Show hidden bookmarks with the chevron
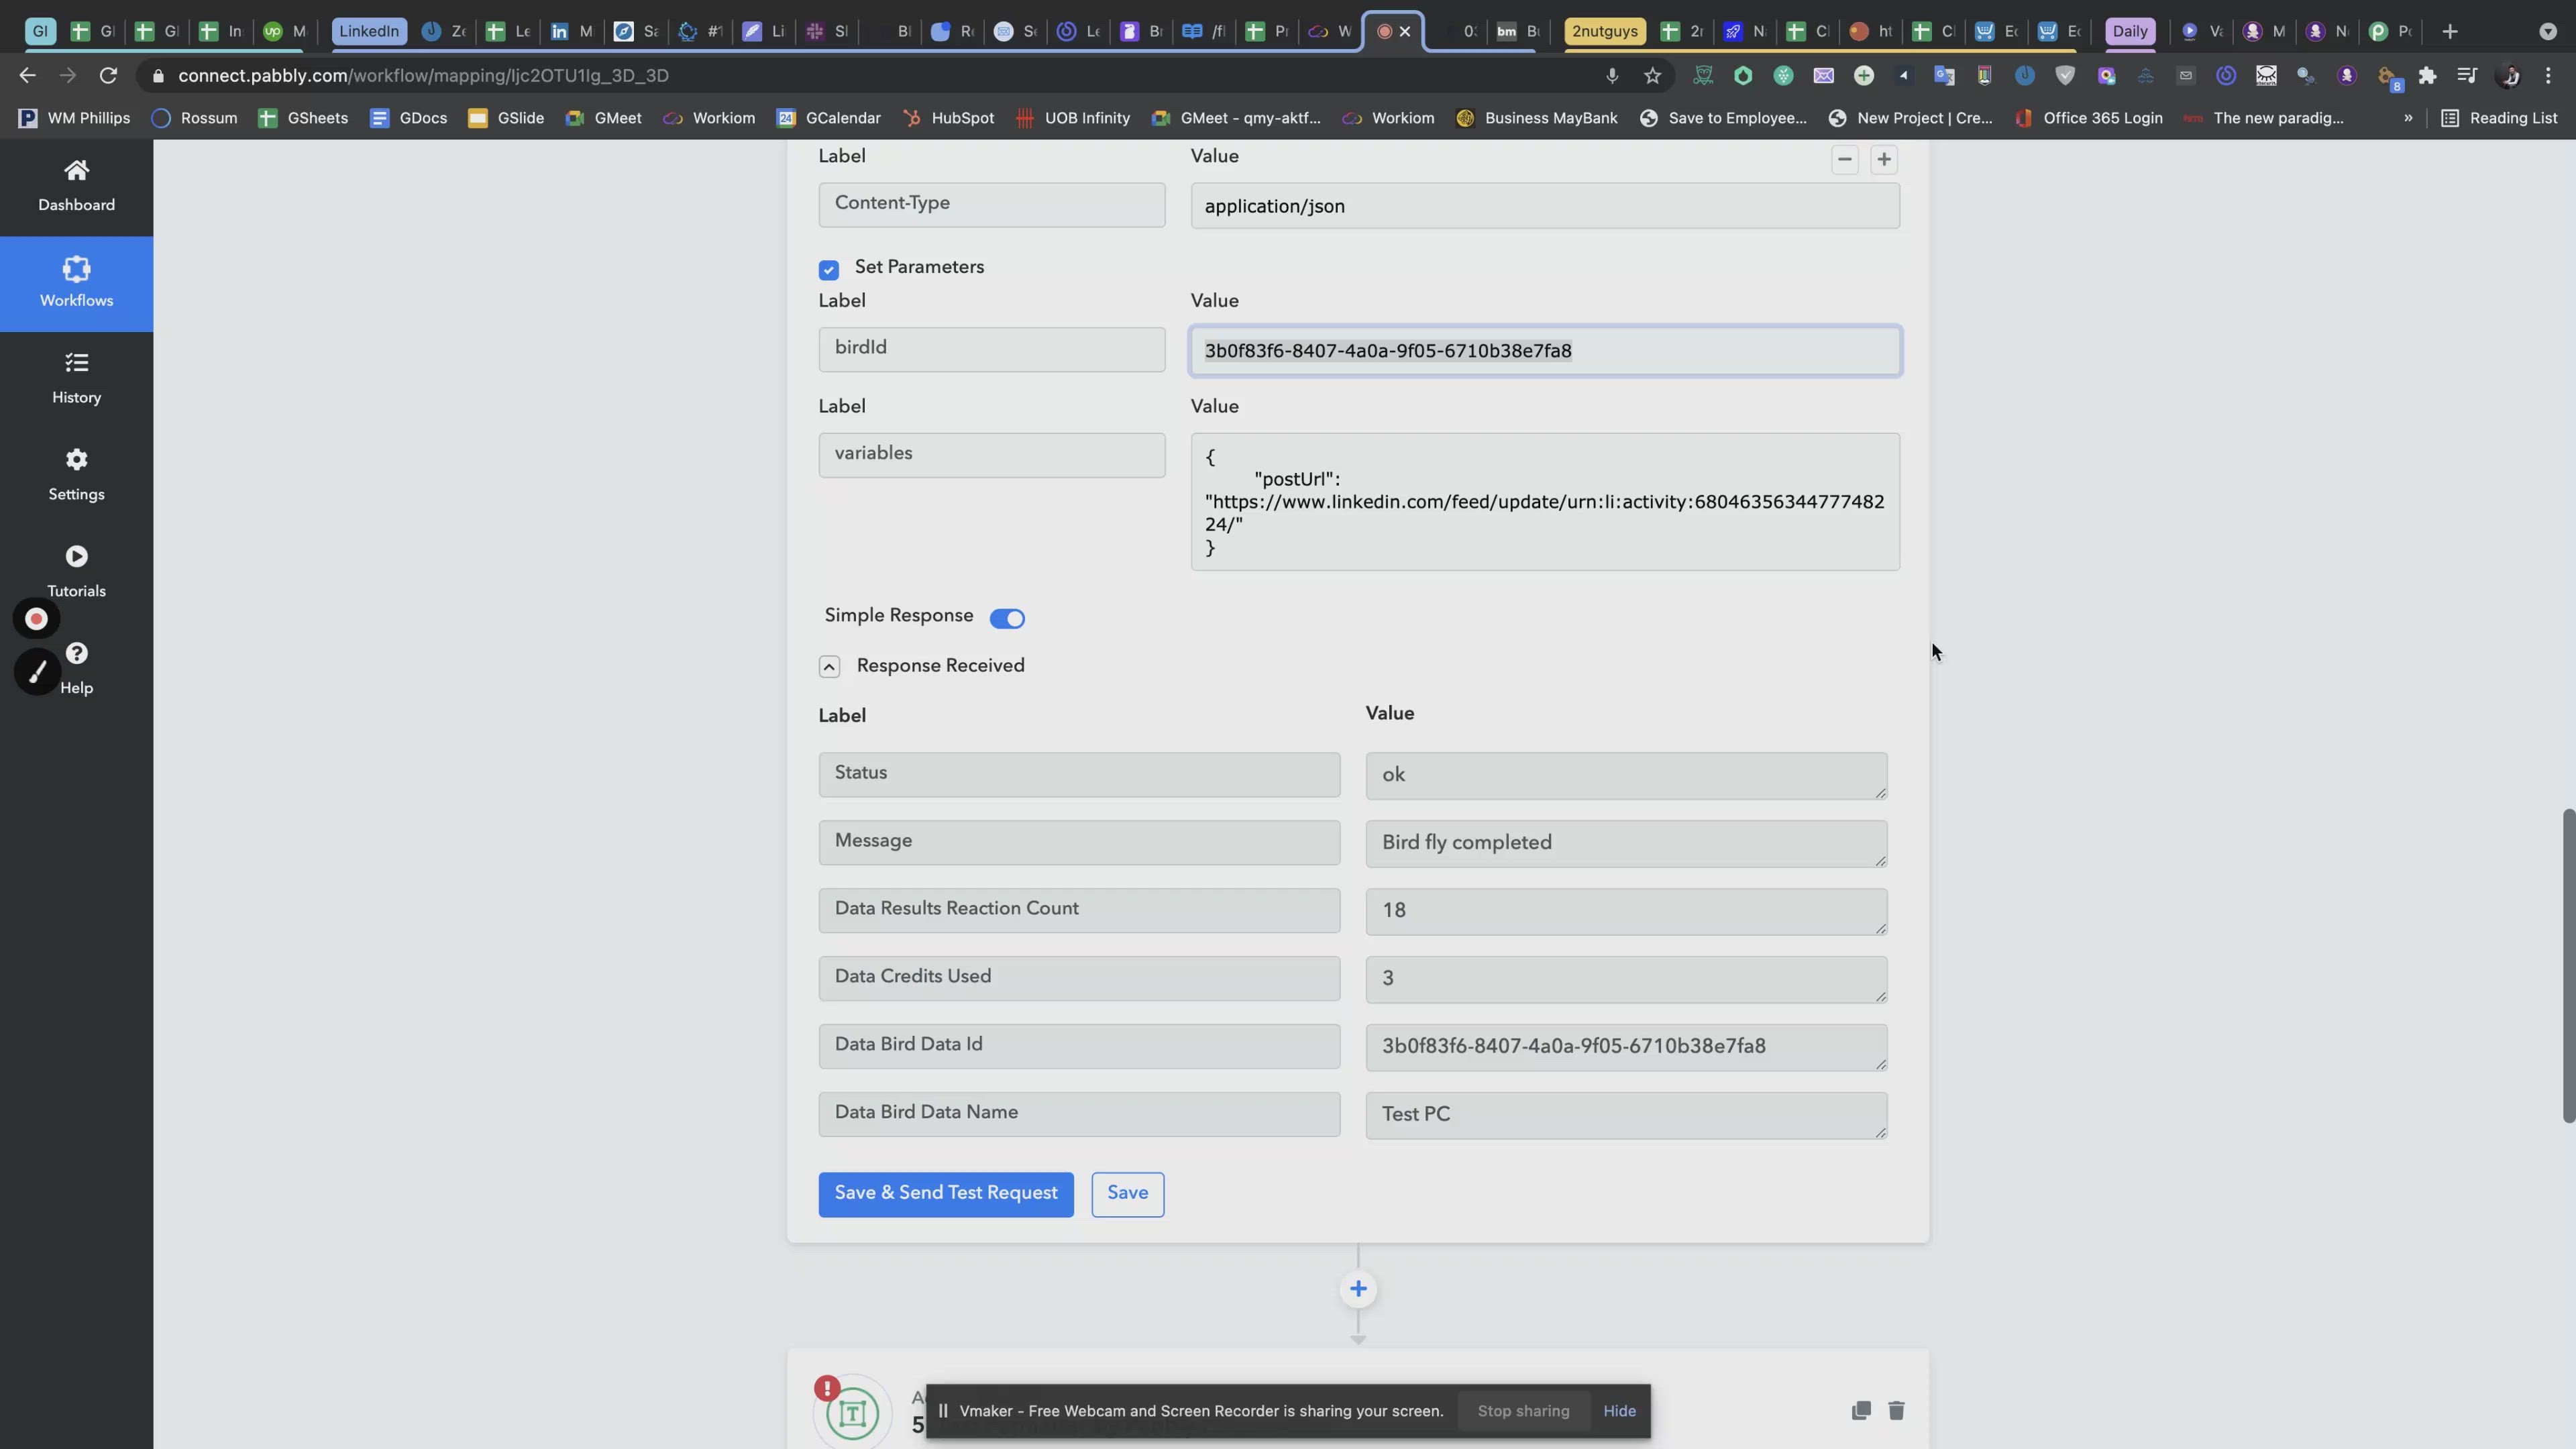This screenshot has height=1449, width=2576. pos(2408,118)
